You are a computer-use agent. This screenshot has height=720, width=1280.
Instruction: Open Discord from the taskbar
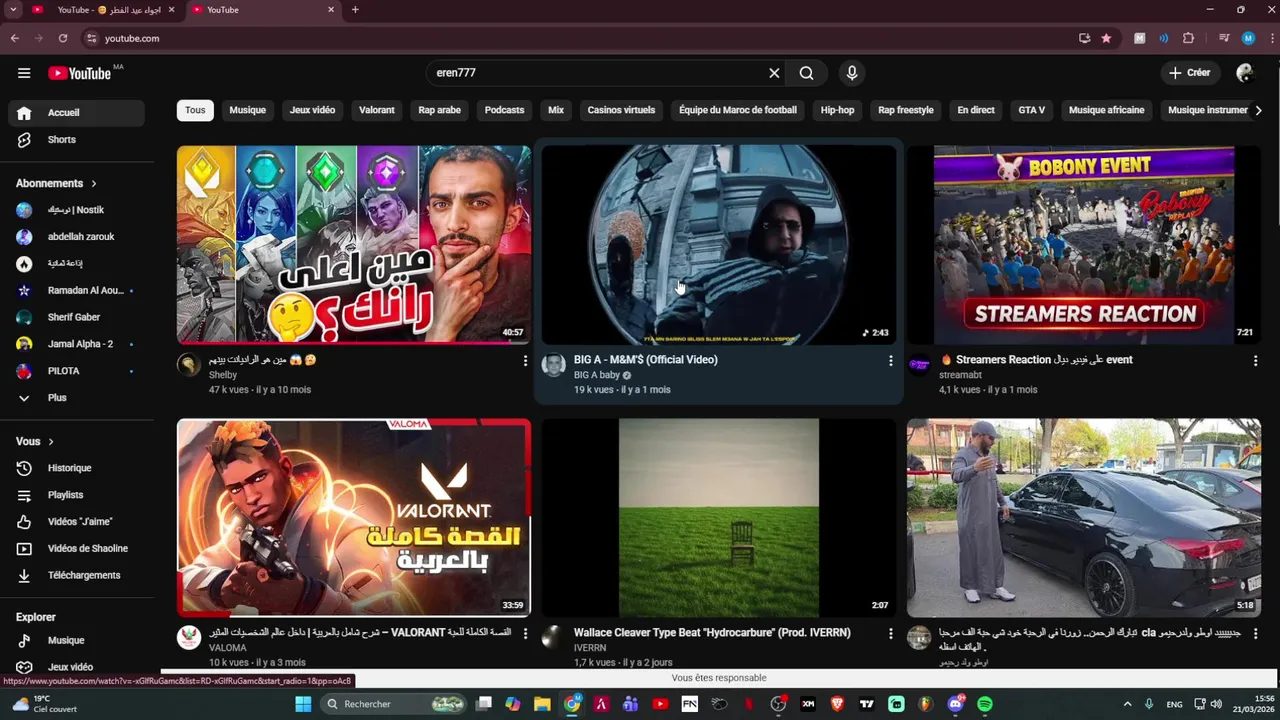(955, 704)
